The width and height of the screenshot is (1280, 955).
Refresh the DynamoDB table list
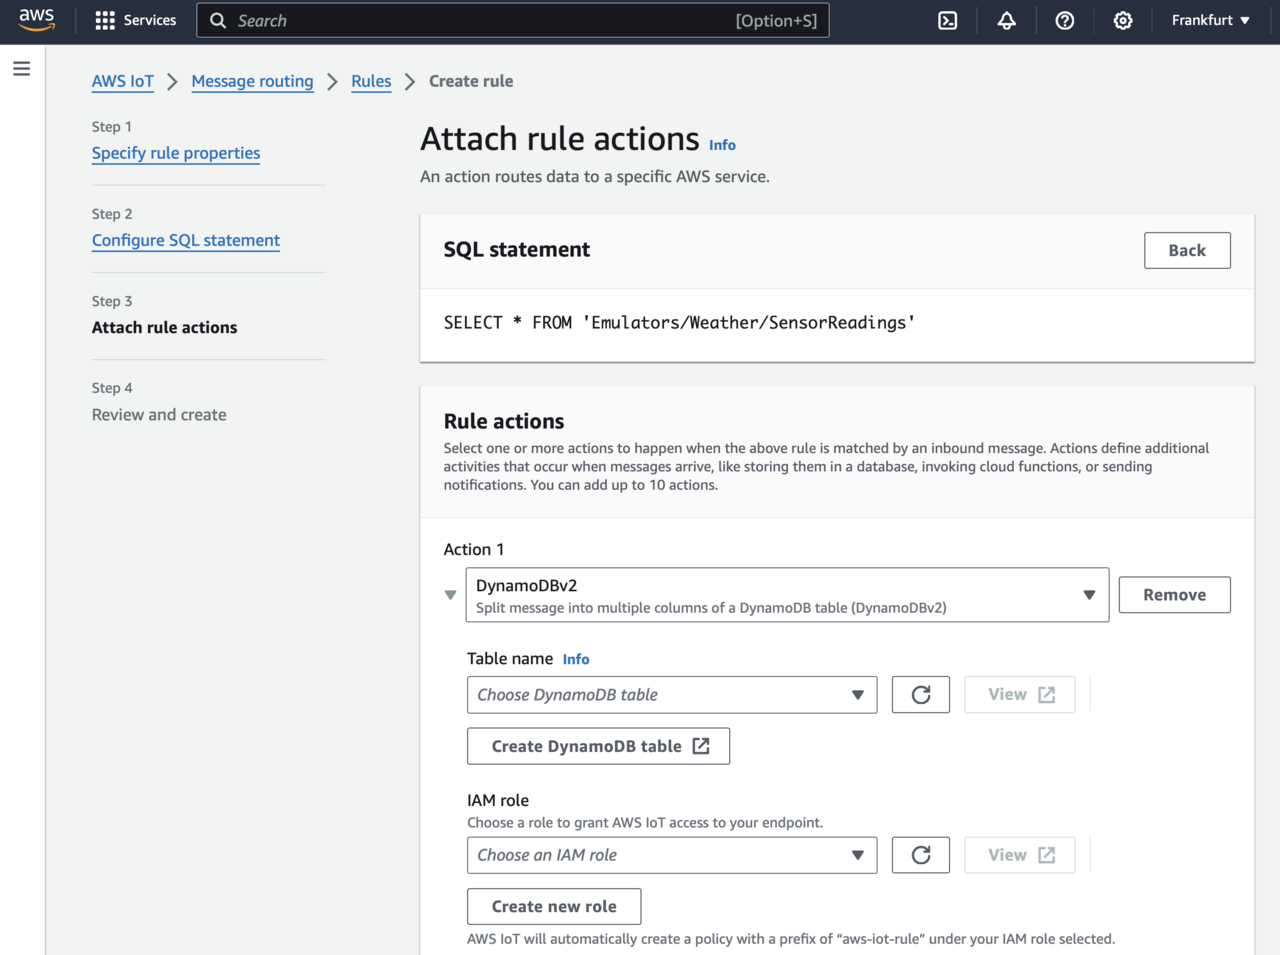[x=920, y=695]
